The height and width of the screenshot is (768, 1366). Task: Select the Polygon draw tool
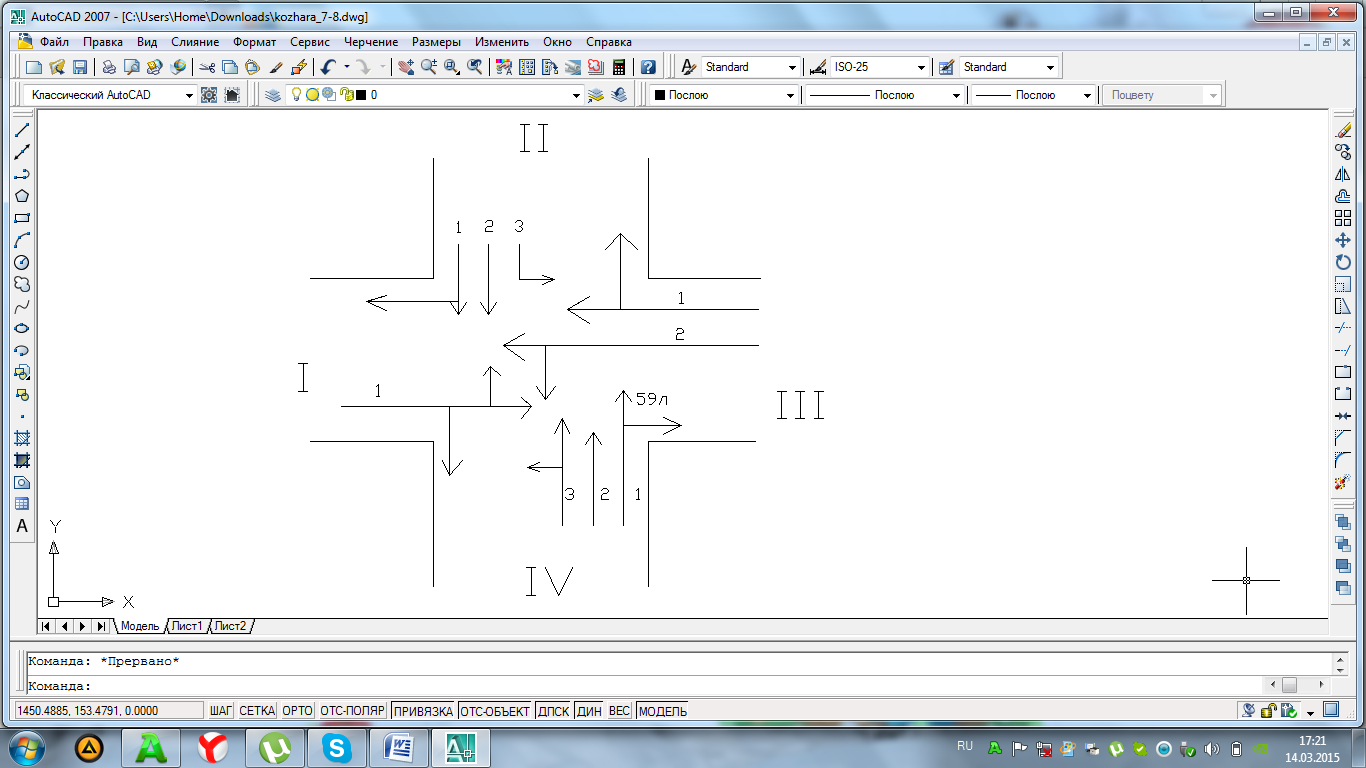pyautogui.click(x=22, y=196)
